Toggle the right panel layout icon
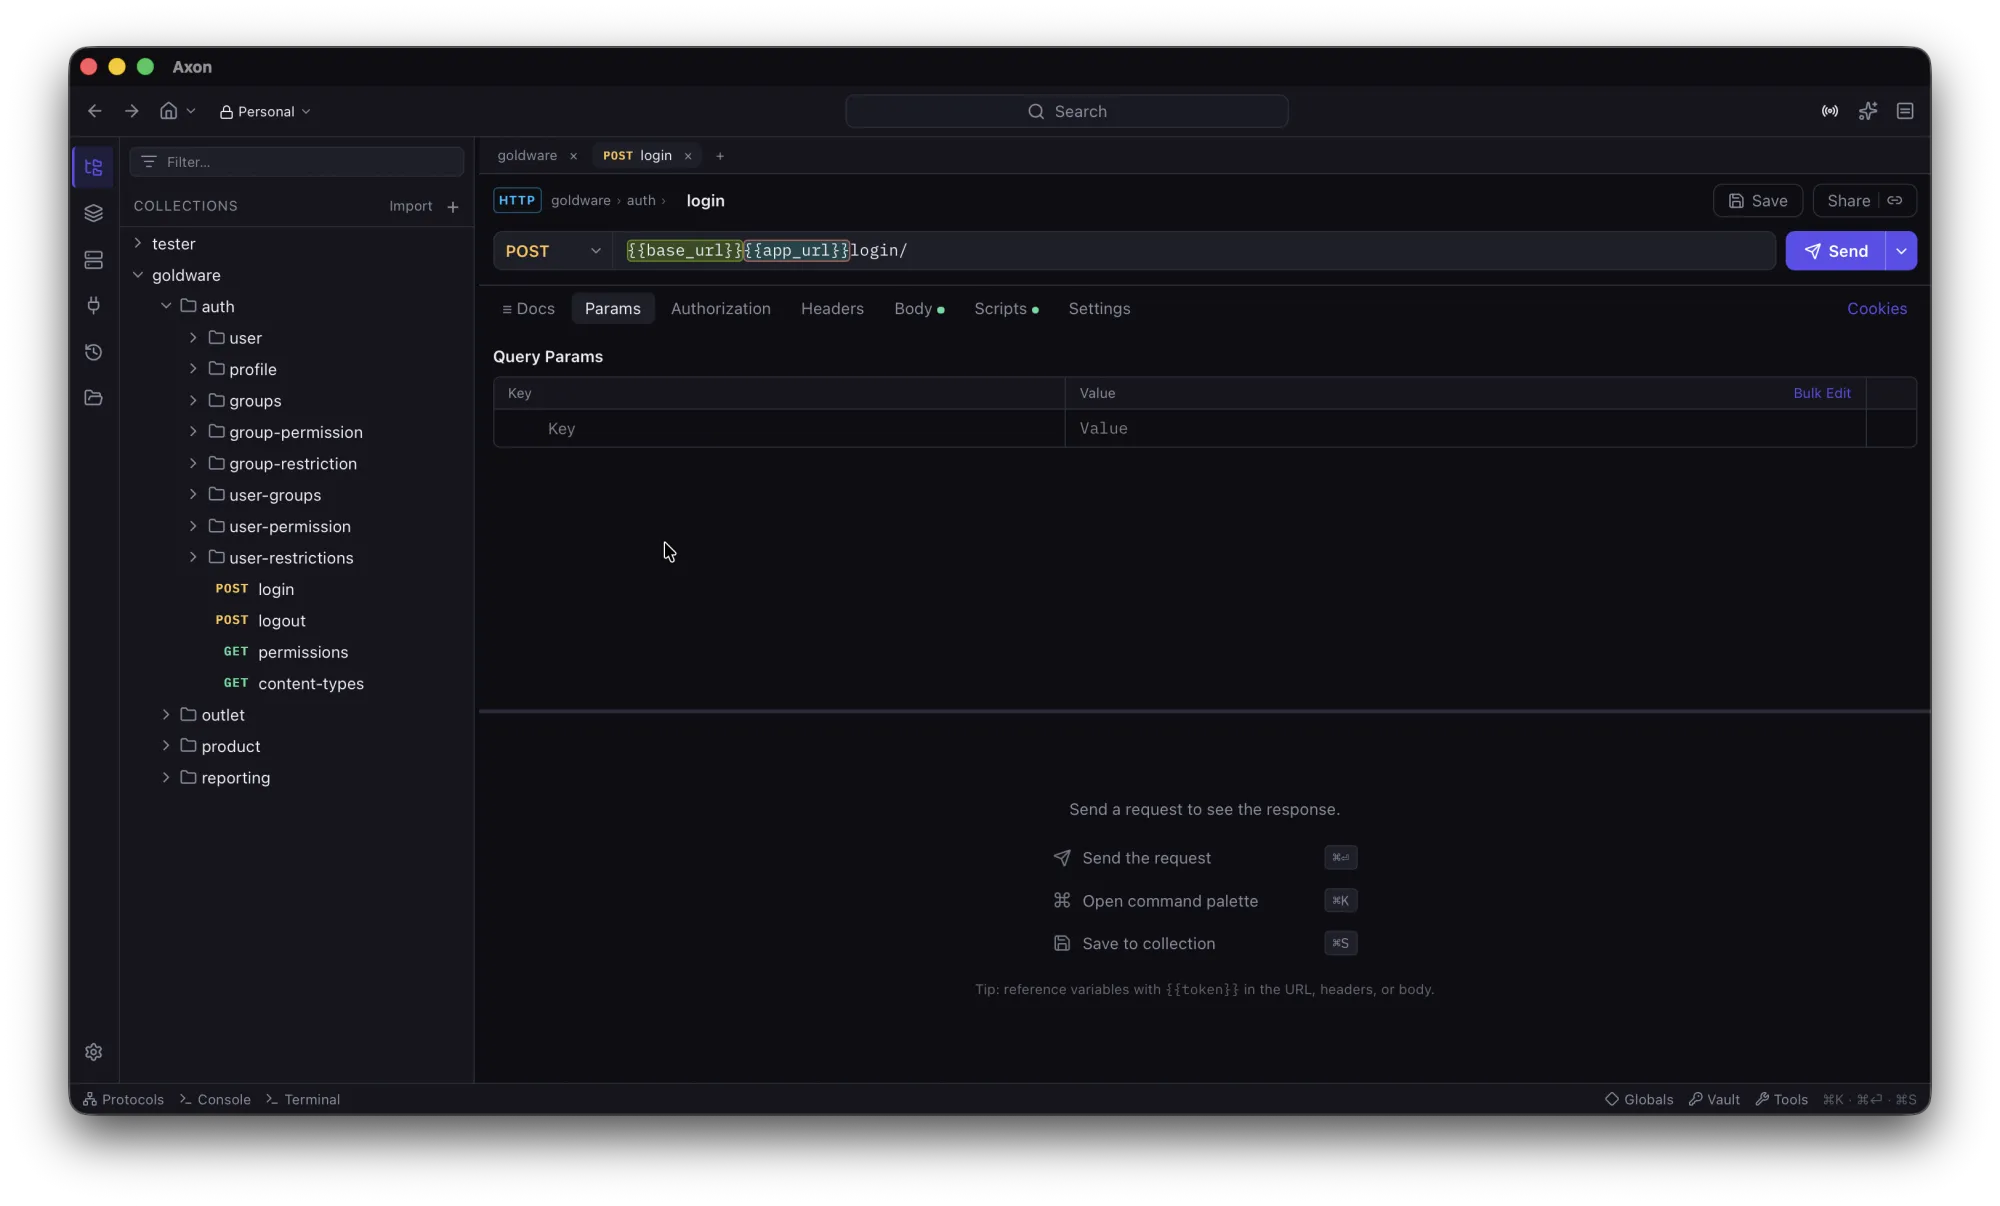Viewport: 2000px width, 1206px height. coord(1905,111)
